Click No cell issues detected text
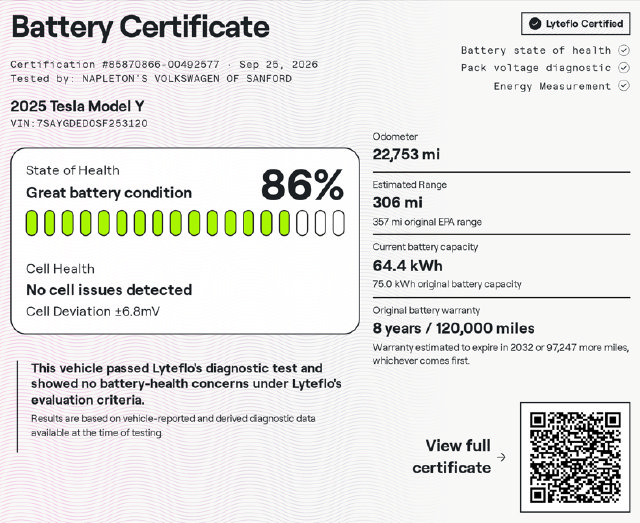Screen dimensions: 640x523 click(x=109, y=290)
